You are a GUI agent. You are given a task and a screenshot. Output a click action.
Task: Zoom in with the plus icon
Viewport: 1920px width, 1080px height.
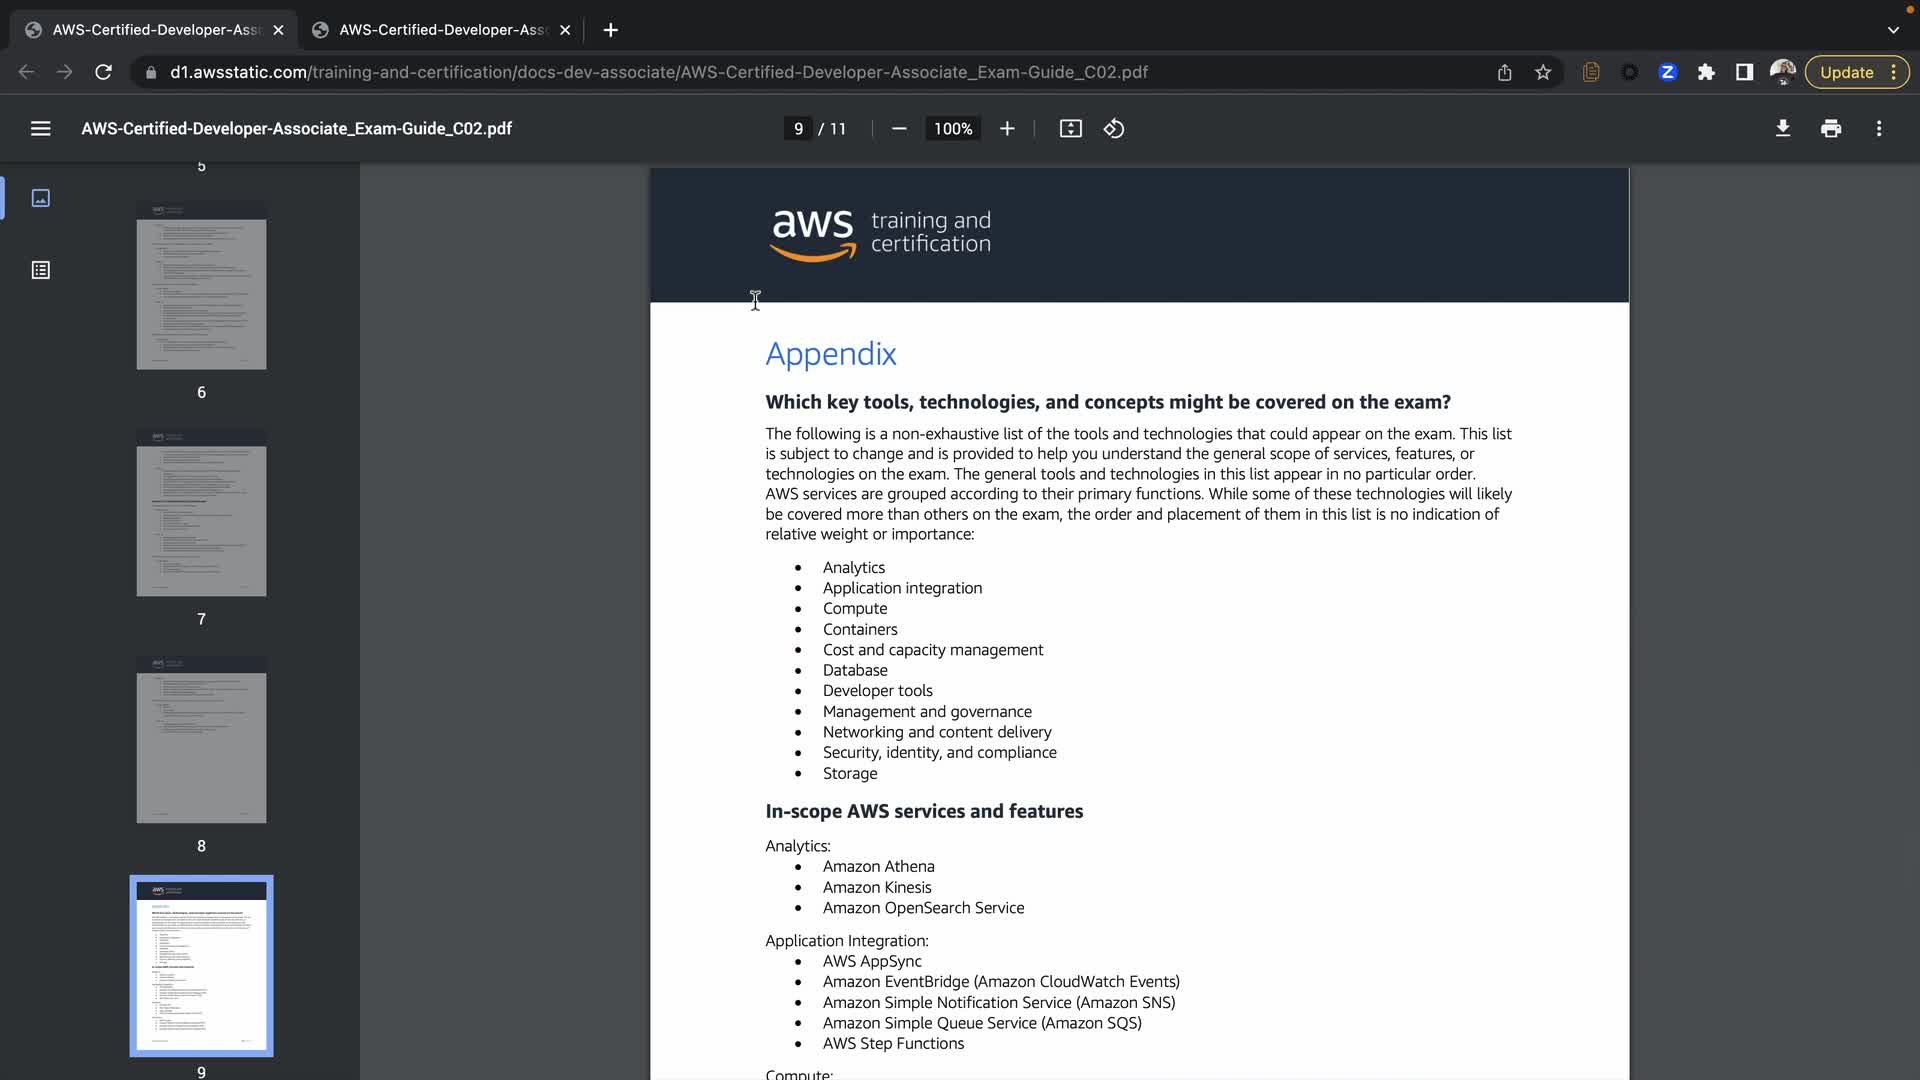click(1007, 128)
